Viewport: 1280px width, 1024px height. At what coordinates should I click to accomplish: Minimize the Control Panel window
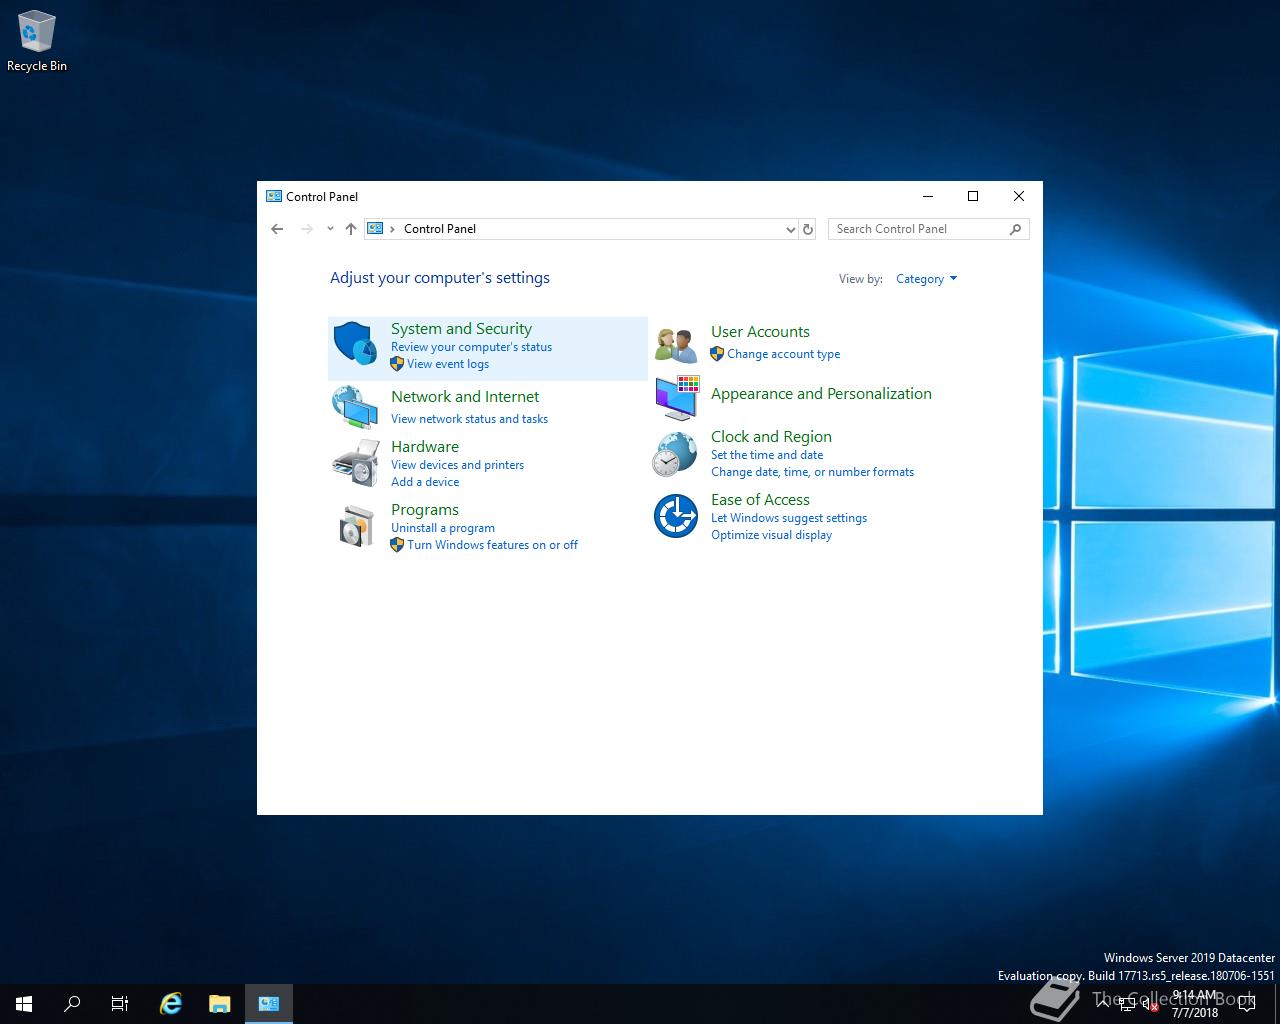pos(927,196)
